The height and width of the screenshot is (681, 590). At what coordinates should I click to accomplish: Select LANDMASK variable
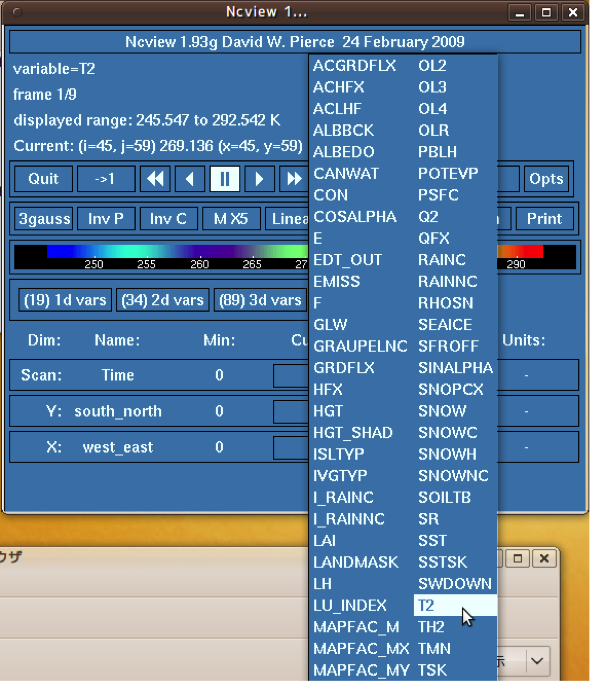(x=355, y=562)
